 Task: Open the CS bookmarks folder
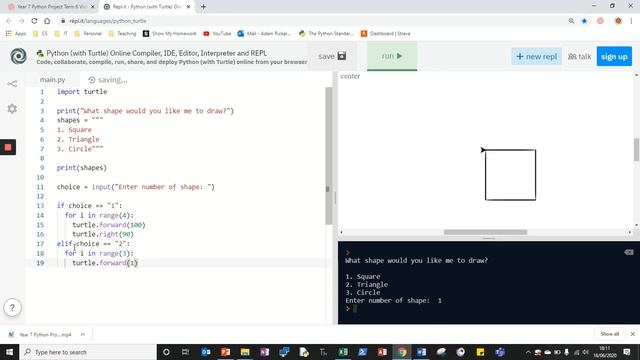[40, 33]
